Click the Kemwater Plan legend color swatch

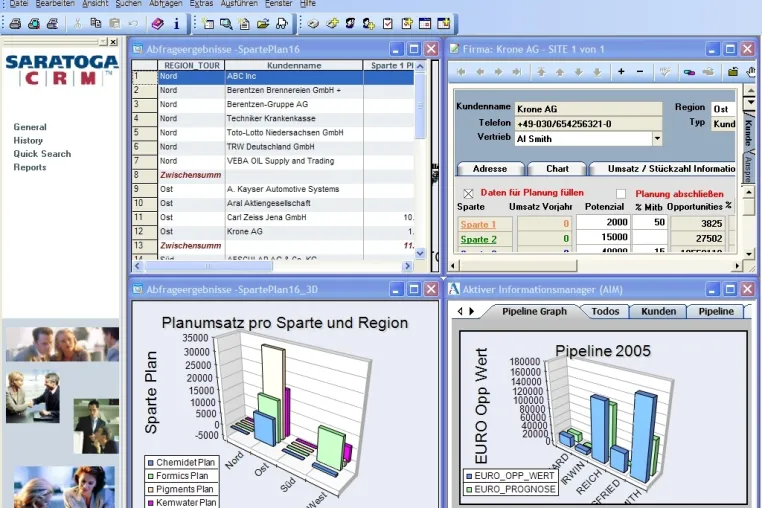pyautogui.click(x=151, y=503)
